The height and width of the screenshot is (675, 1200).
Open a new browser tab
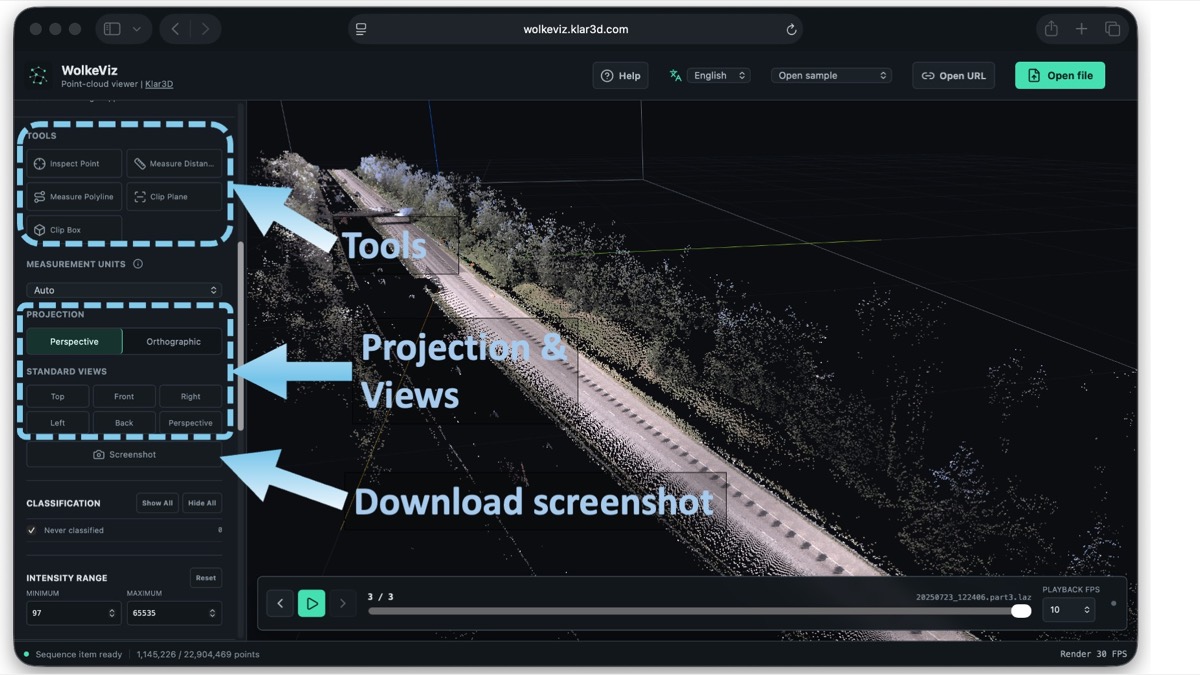pyautogui.click(x=1081, y=29)
